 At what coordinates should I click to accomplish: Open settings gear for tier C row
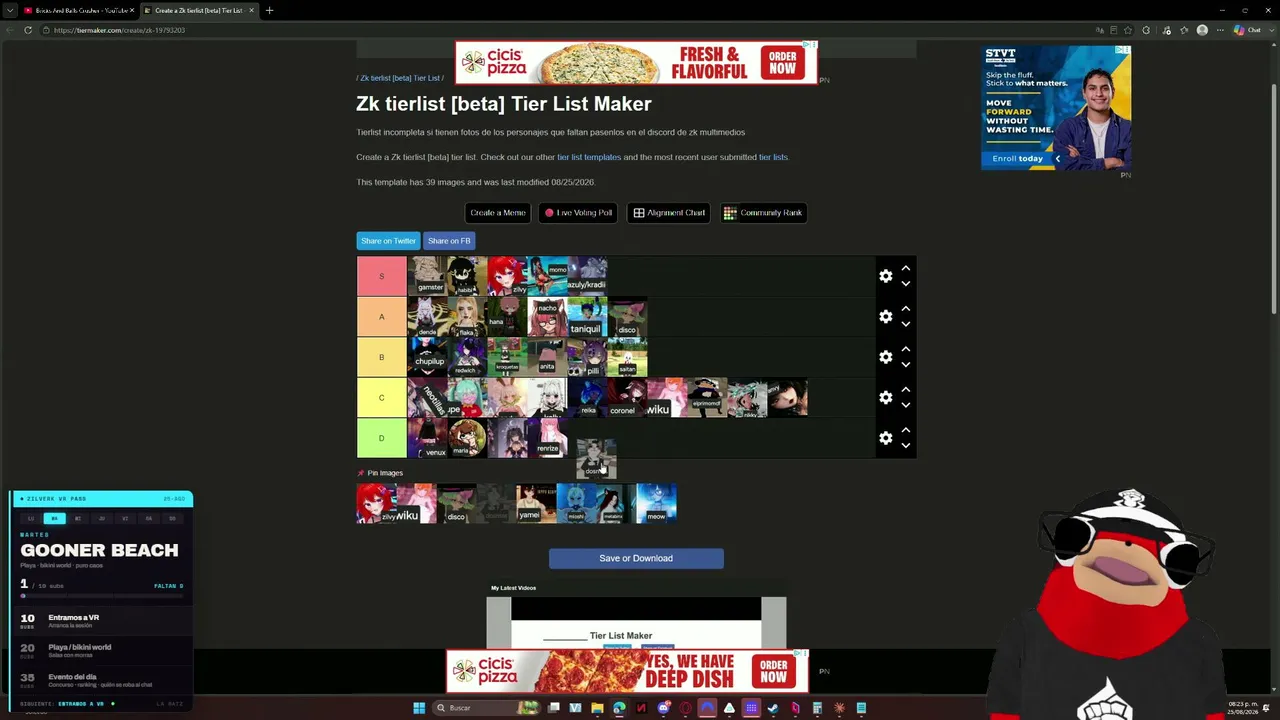pos(885,398)
